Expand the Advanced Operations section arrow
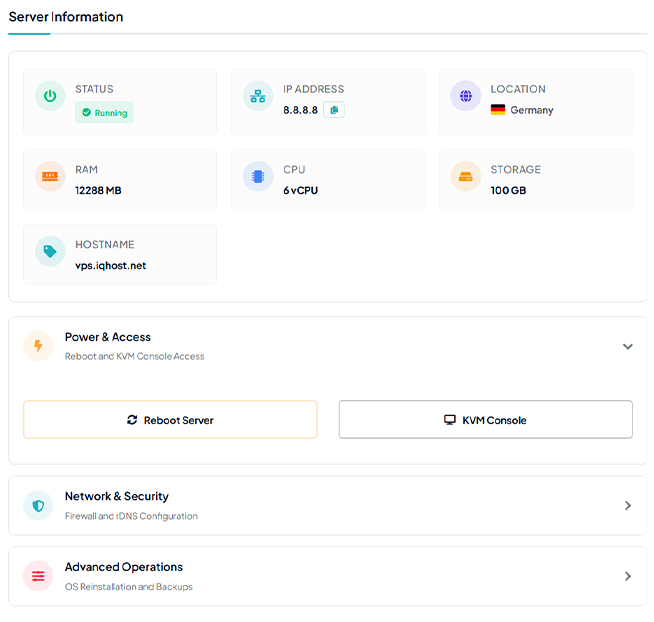The height and width of the screenshot is (622, 654). click(627, 576)
